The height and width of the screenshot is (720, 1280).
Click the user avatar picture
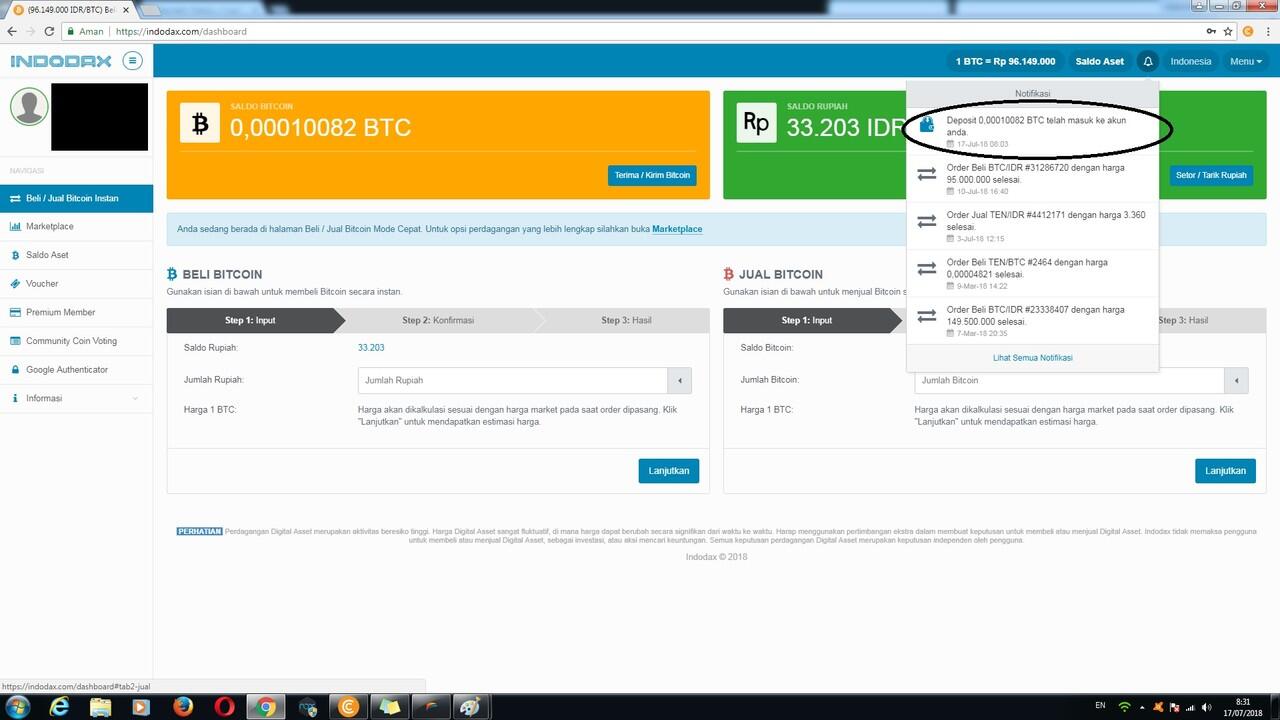pyautogui.click(x=28, y=107)
